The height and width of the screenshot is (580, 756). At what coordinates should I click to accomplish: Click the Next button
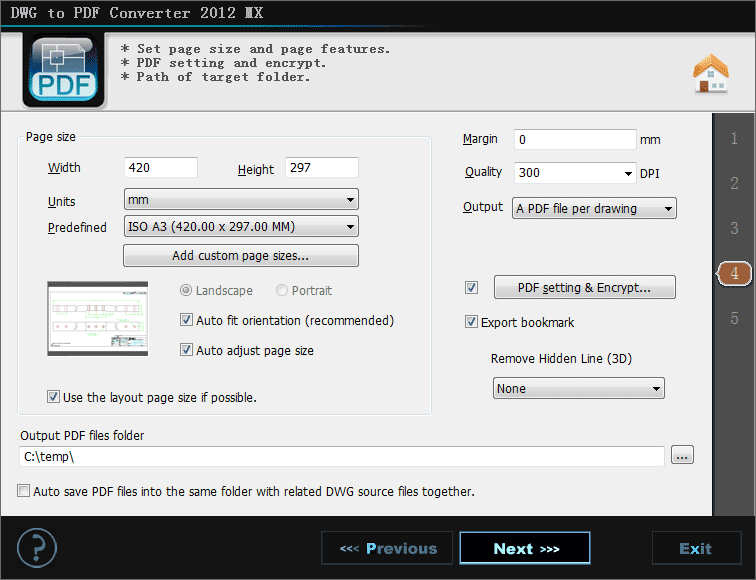pyautogui.click(x=525, y=548)
